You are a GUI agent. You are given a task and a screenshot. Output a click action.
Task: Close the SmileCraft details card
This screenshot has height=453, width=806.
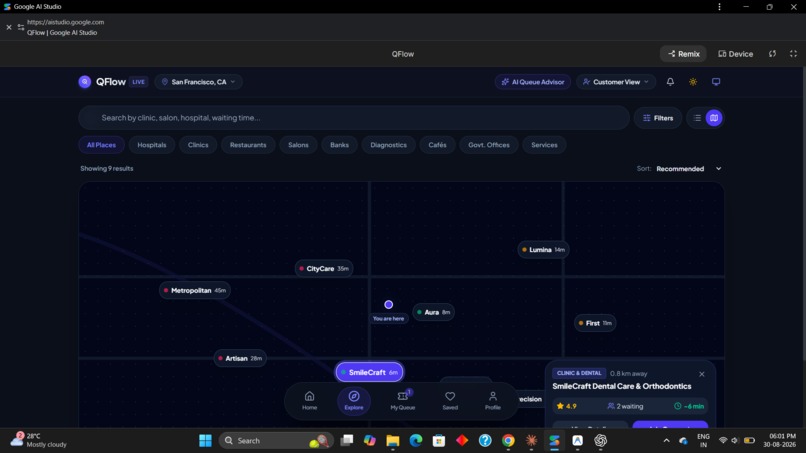[702, 374]
